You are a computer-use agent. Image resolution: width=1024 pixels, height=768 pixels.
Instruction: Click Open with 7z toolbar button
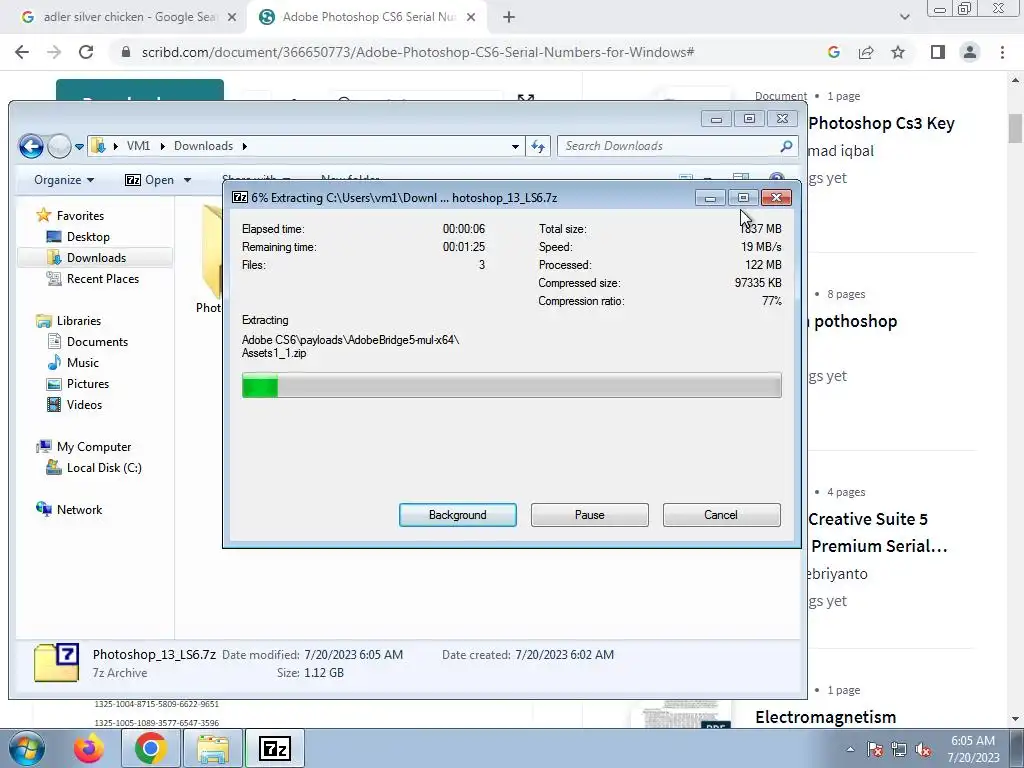click(150, 180)
